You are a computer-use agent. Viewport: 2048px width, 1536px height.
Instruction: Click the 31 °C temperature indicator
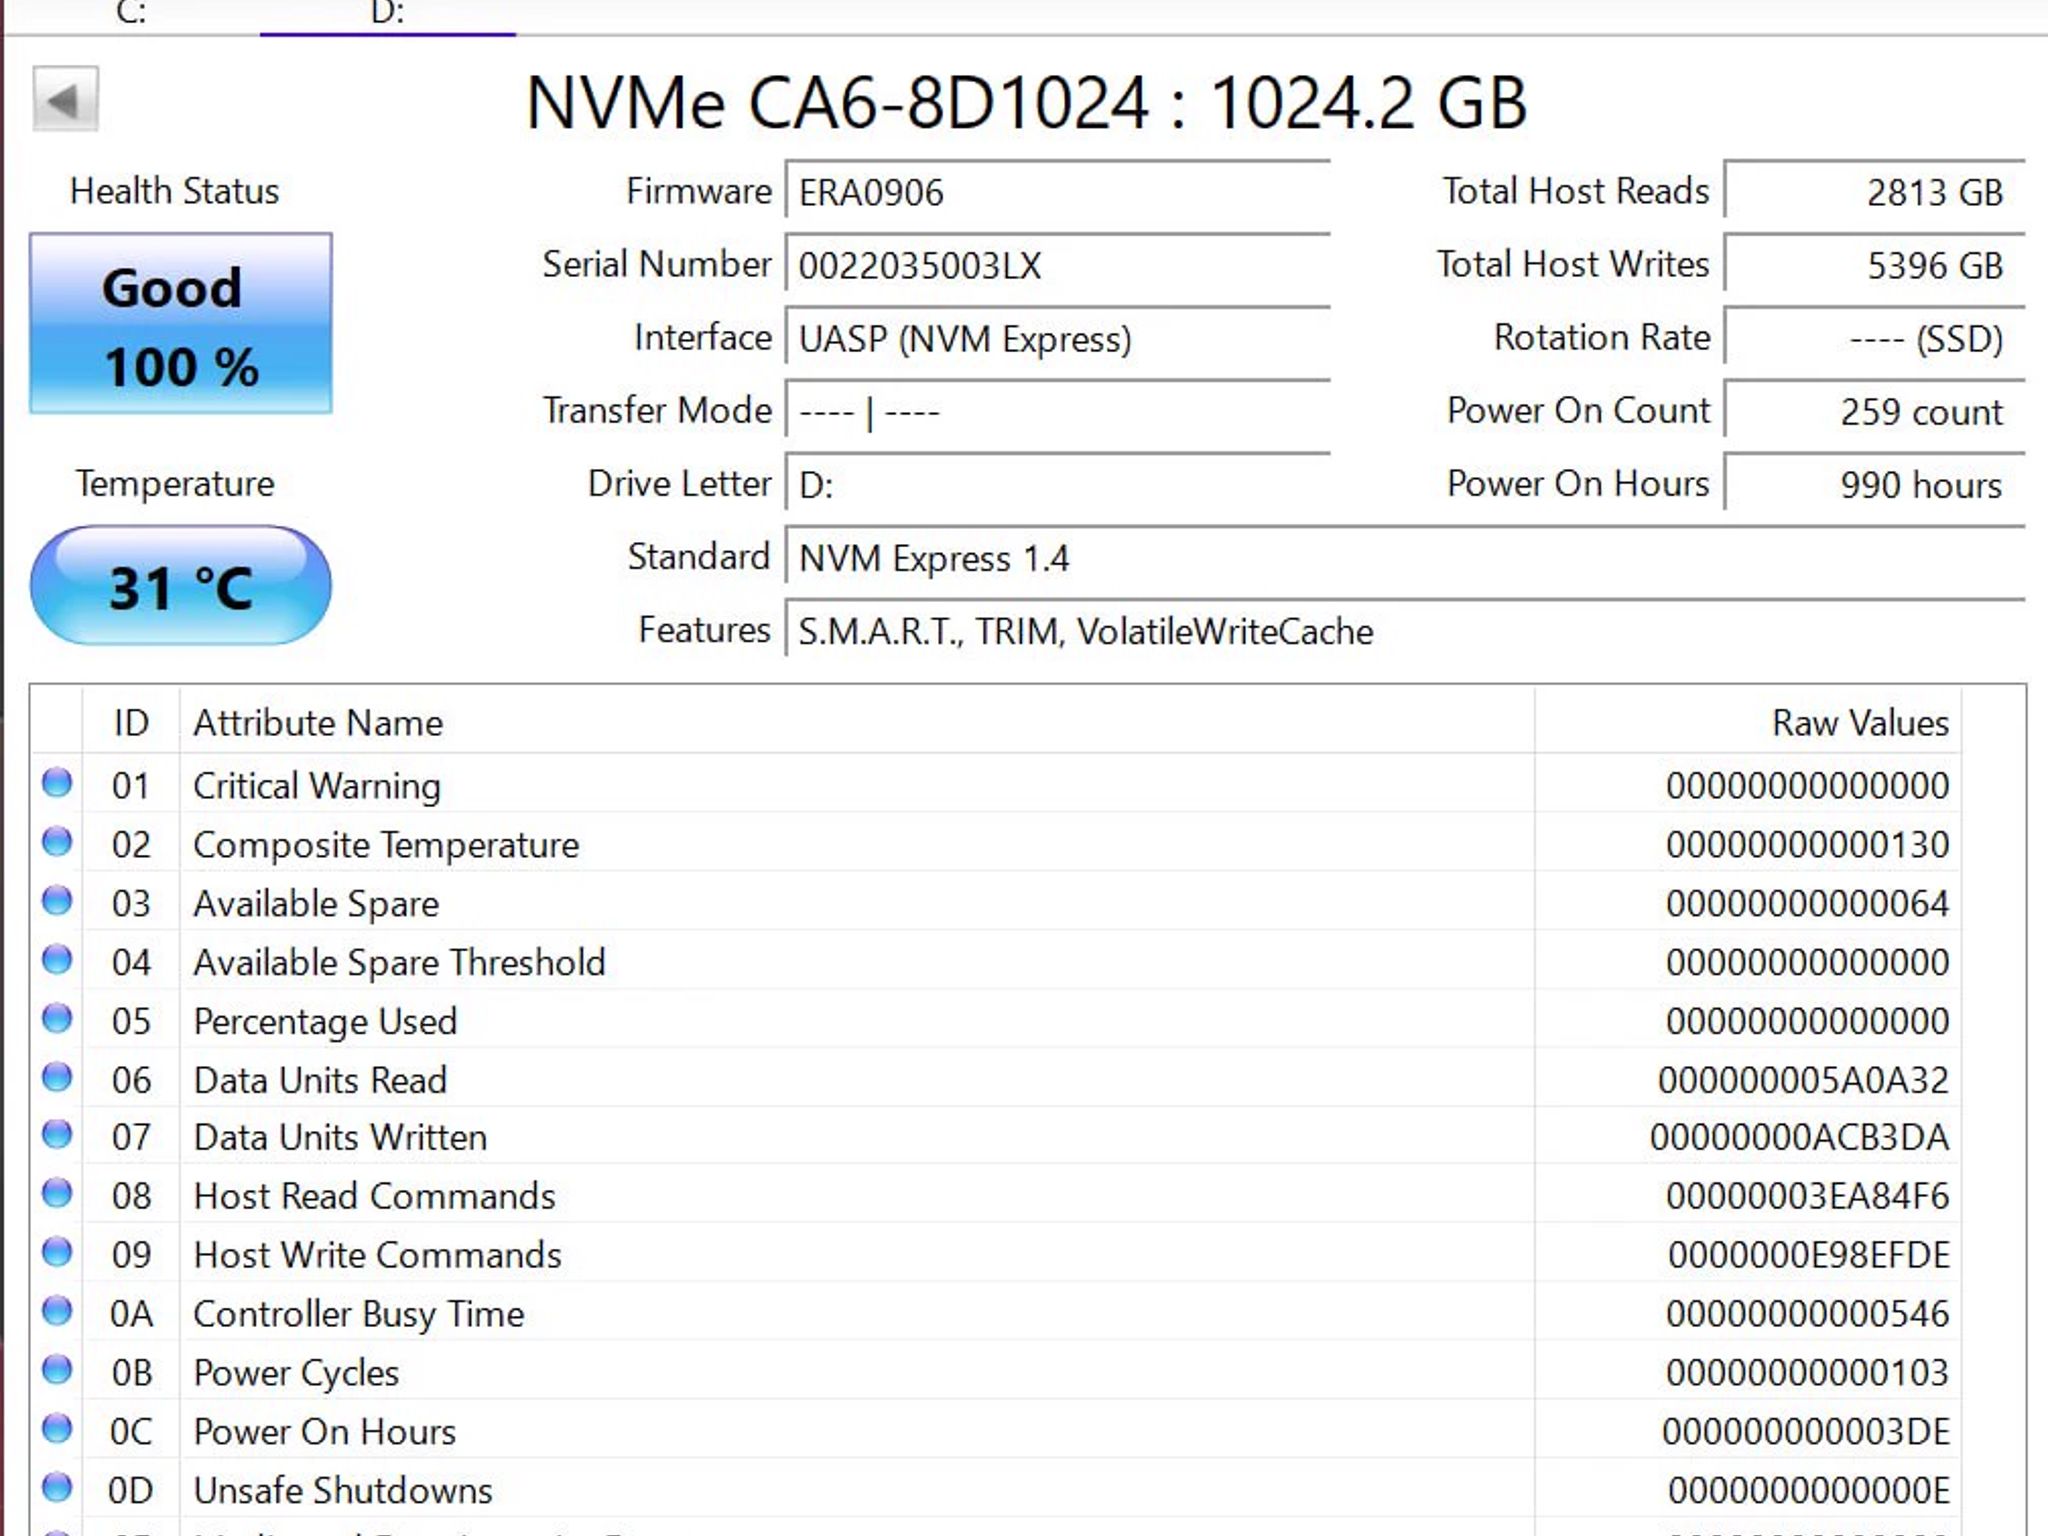click(x=181, y=586)
